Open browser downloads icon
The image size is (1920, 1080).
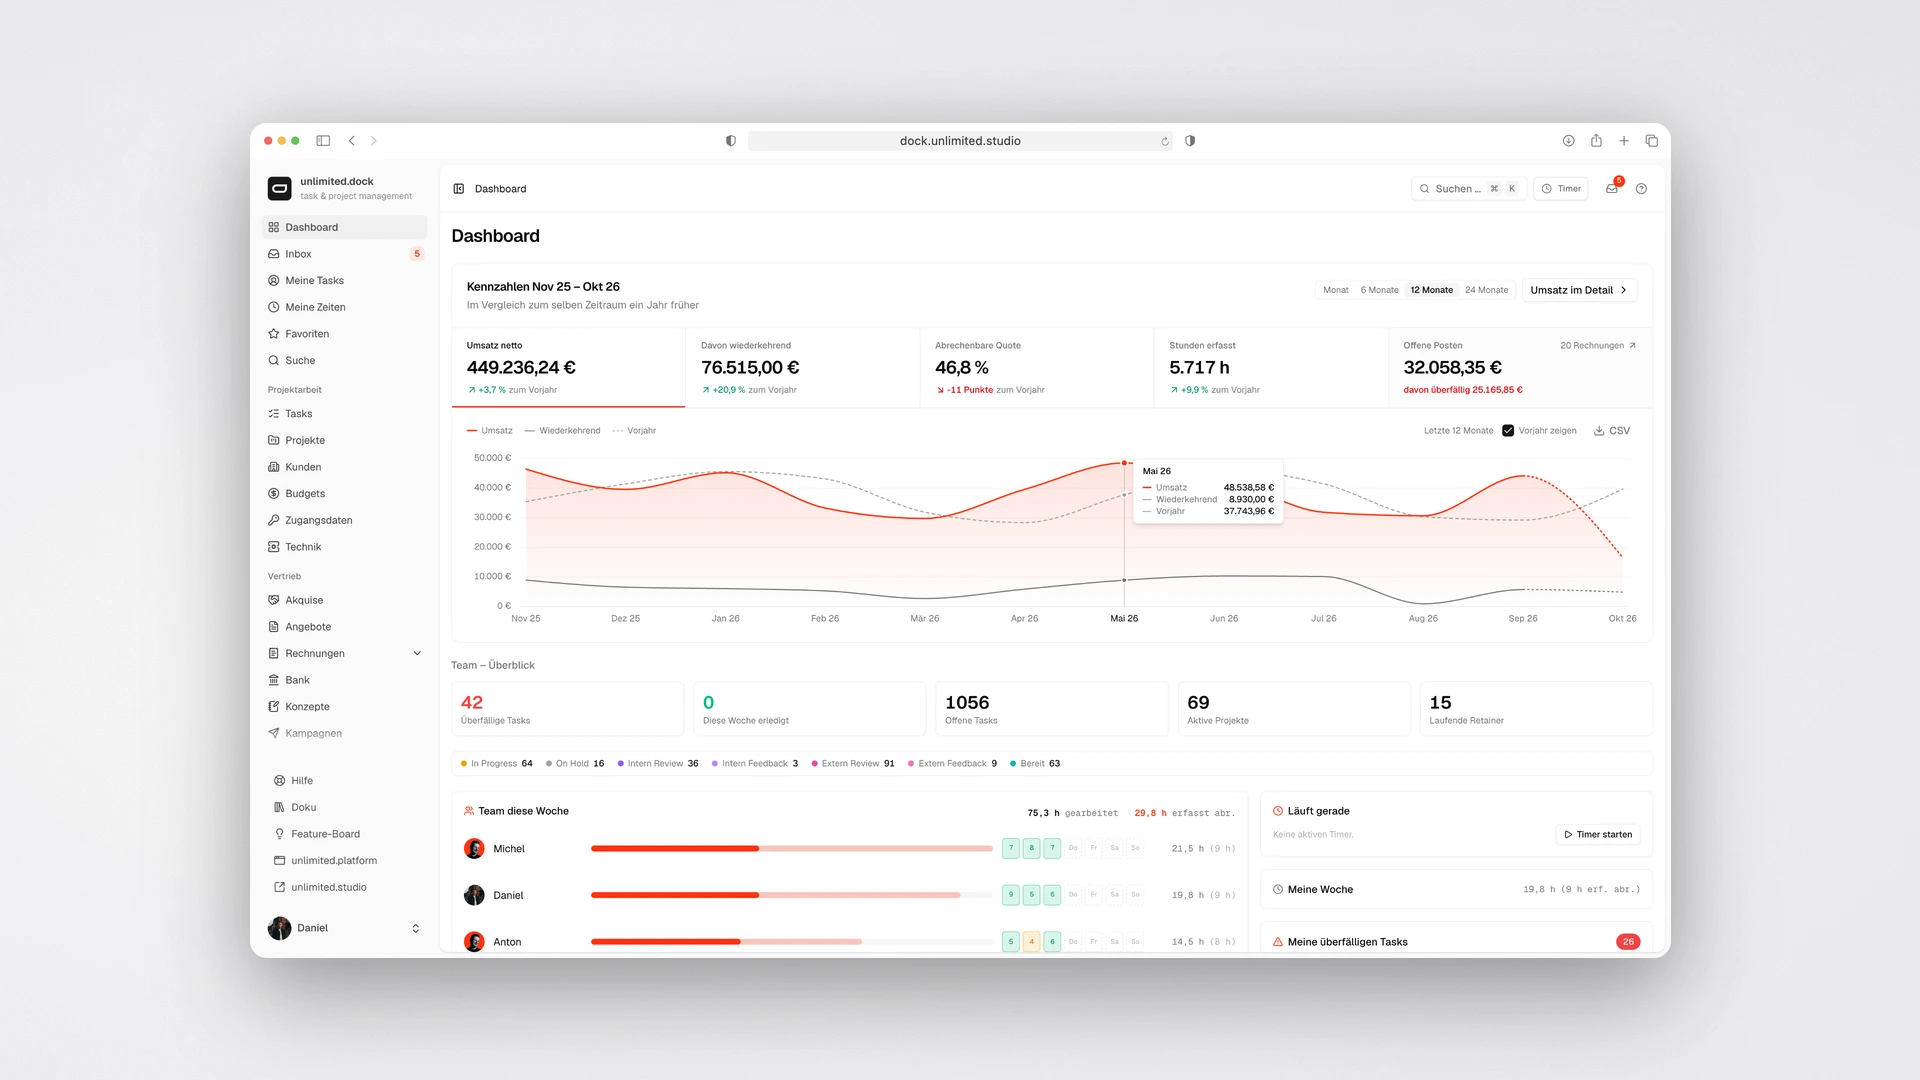pyautogui.click(x=1569, y=141)
